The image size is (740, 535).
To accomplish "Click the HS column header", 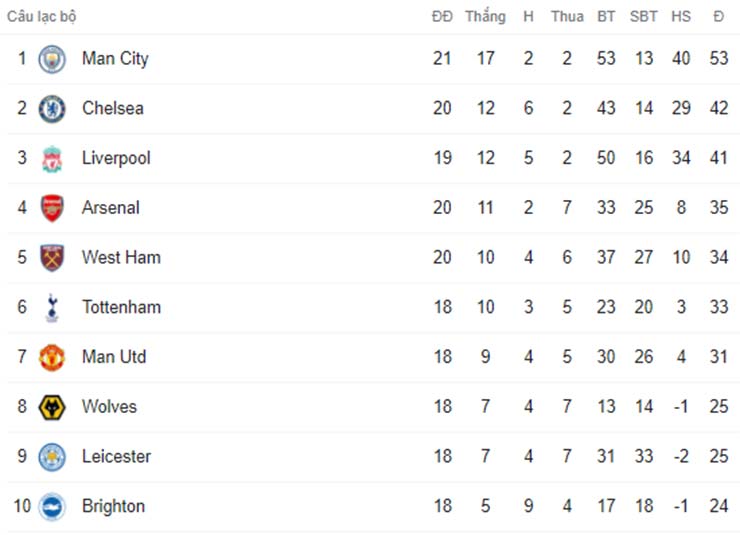I will click(681, 17).
